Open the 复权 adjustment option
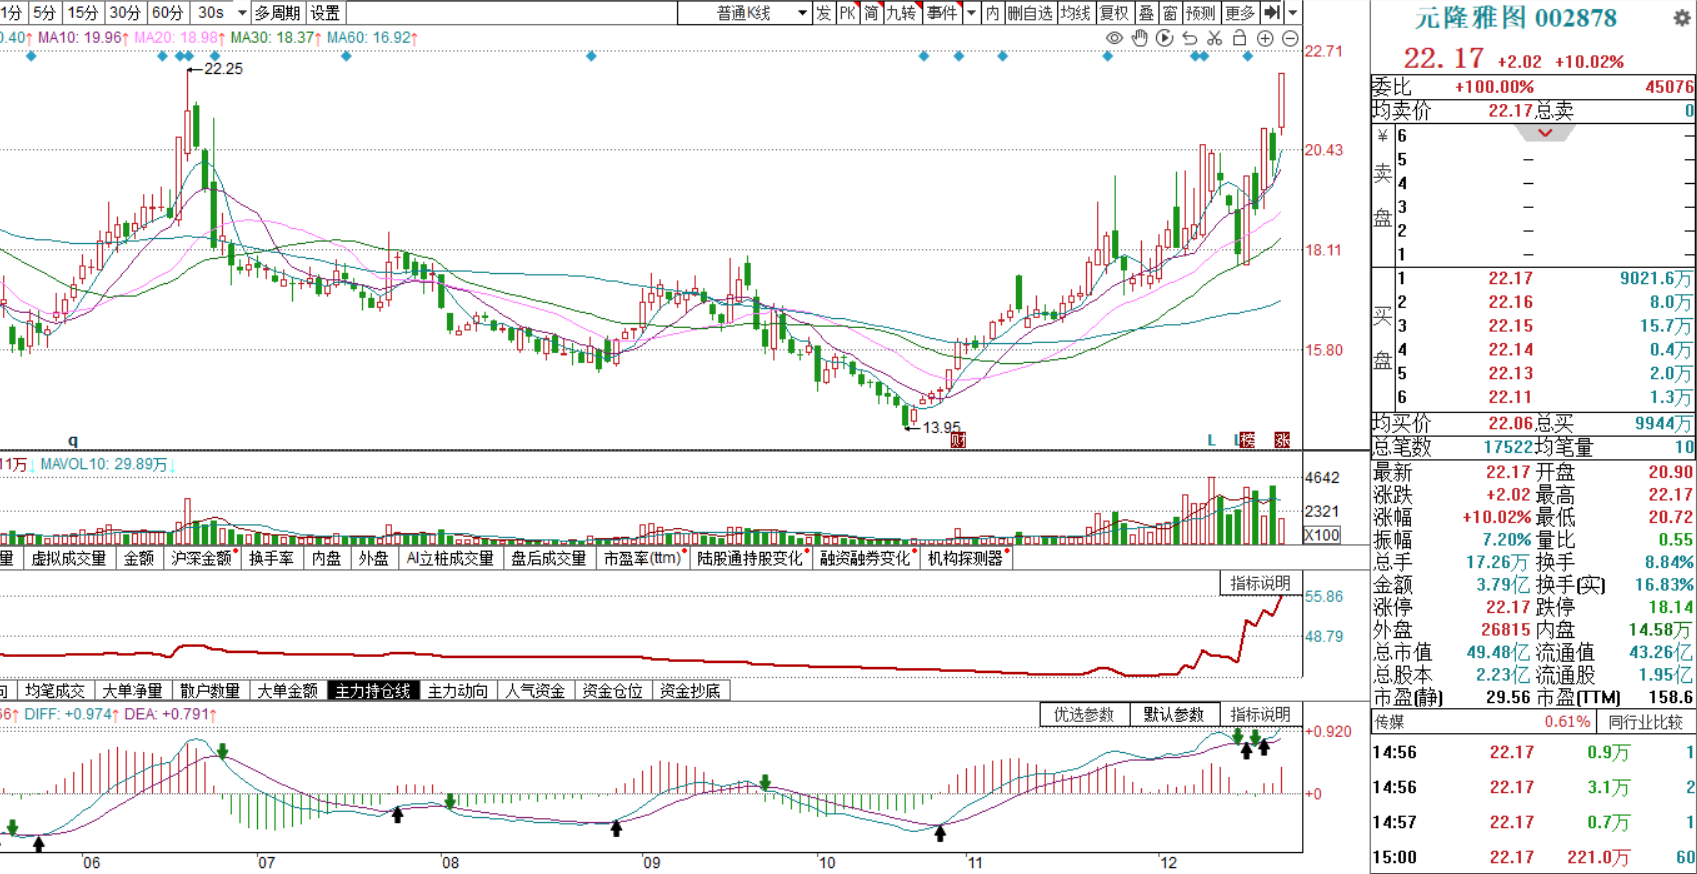1697x874 pixels. [1114, 12]
